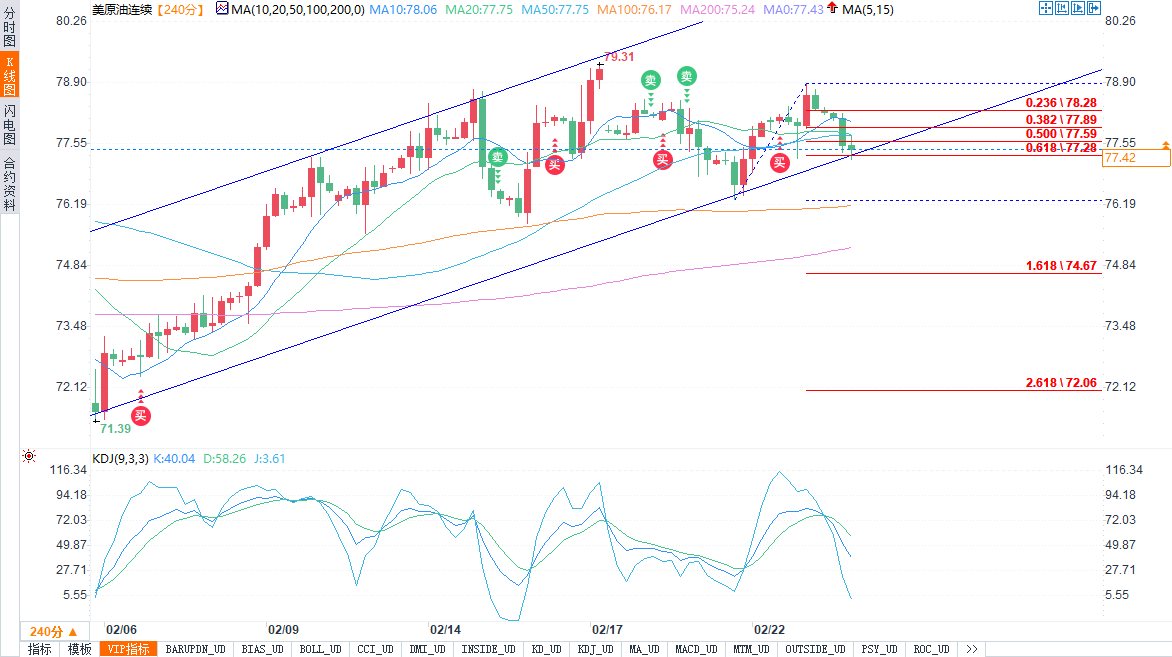1172x657 pixels.
Task: Apply the DMI_UD indicator
Action: (x=427, y=649)
